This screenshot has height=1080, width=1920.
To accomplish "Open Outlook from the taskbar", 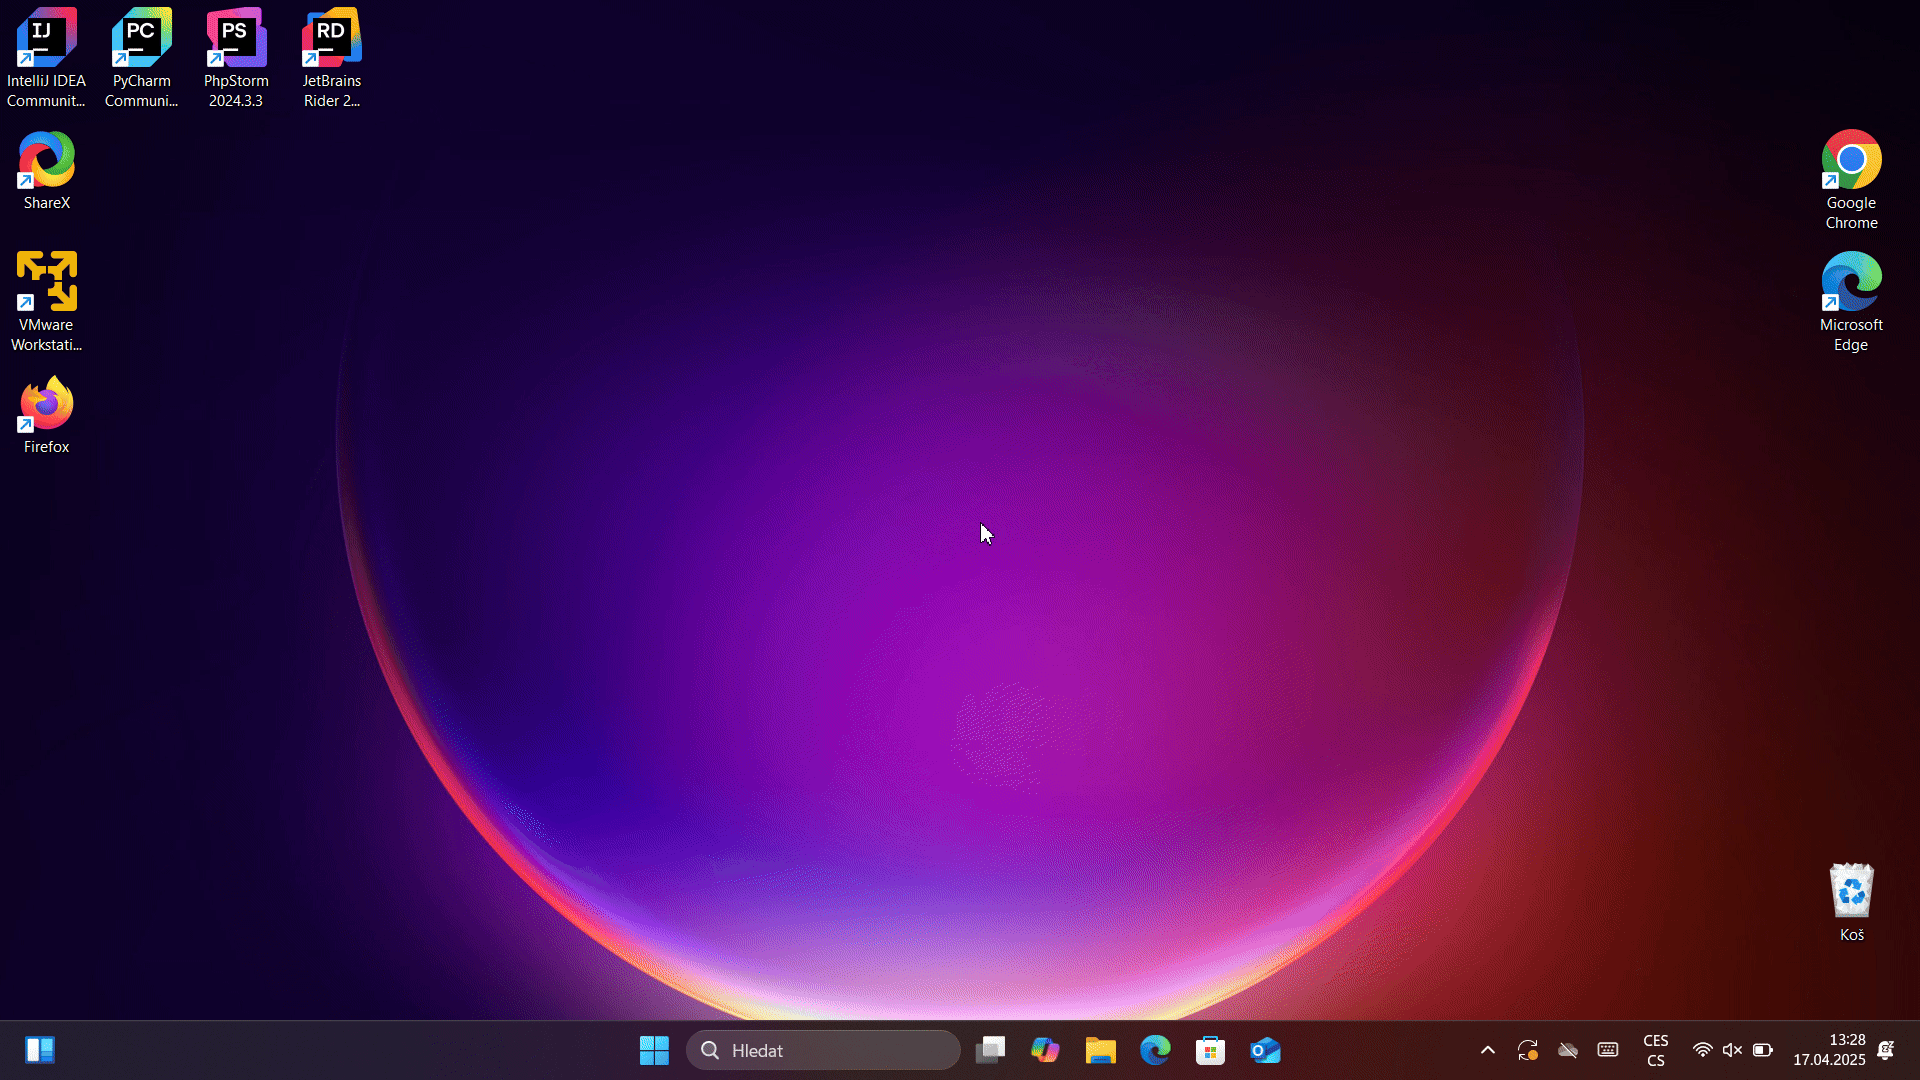I will pyautogui.click(x=1265, y=1050).
